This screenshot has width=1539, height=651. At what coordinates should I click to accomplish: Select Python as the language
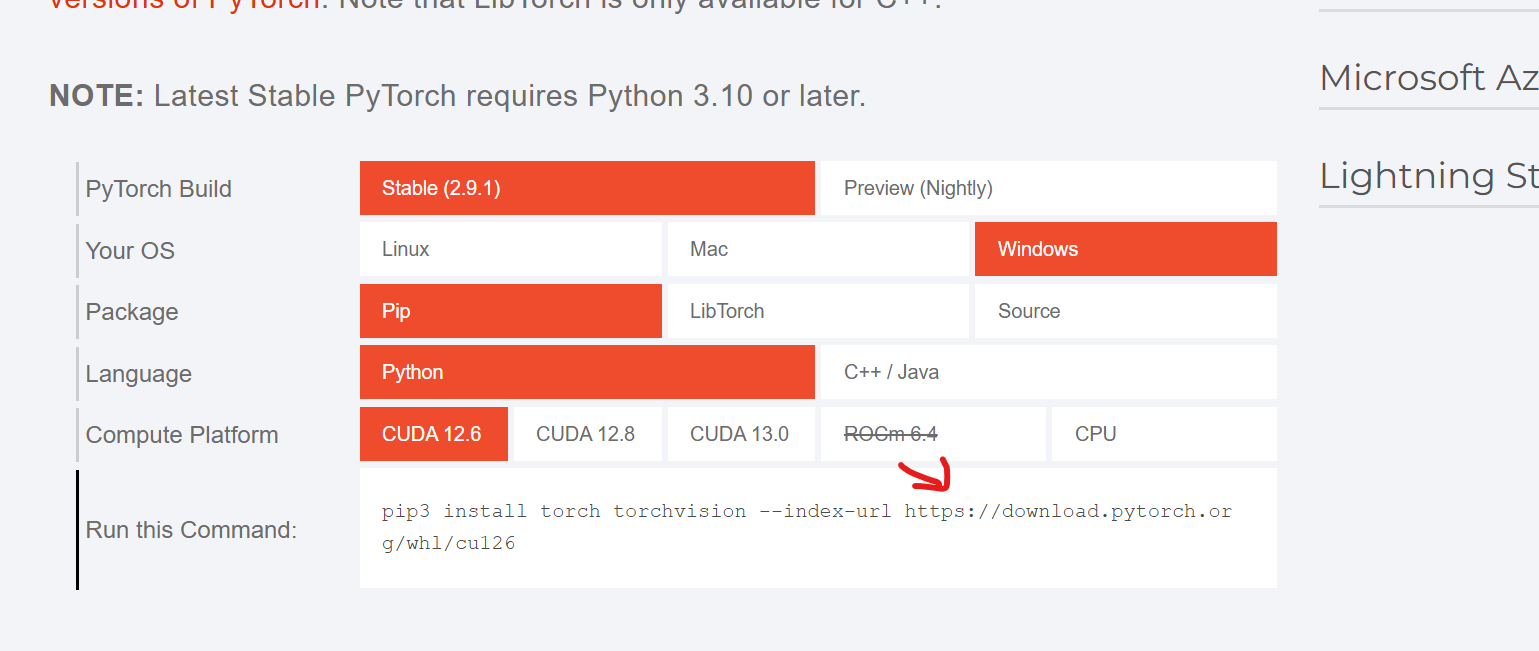[x=587, y=372]
